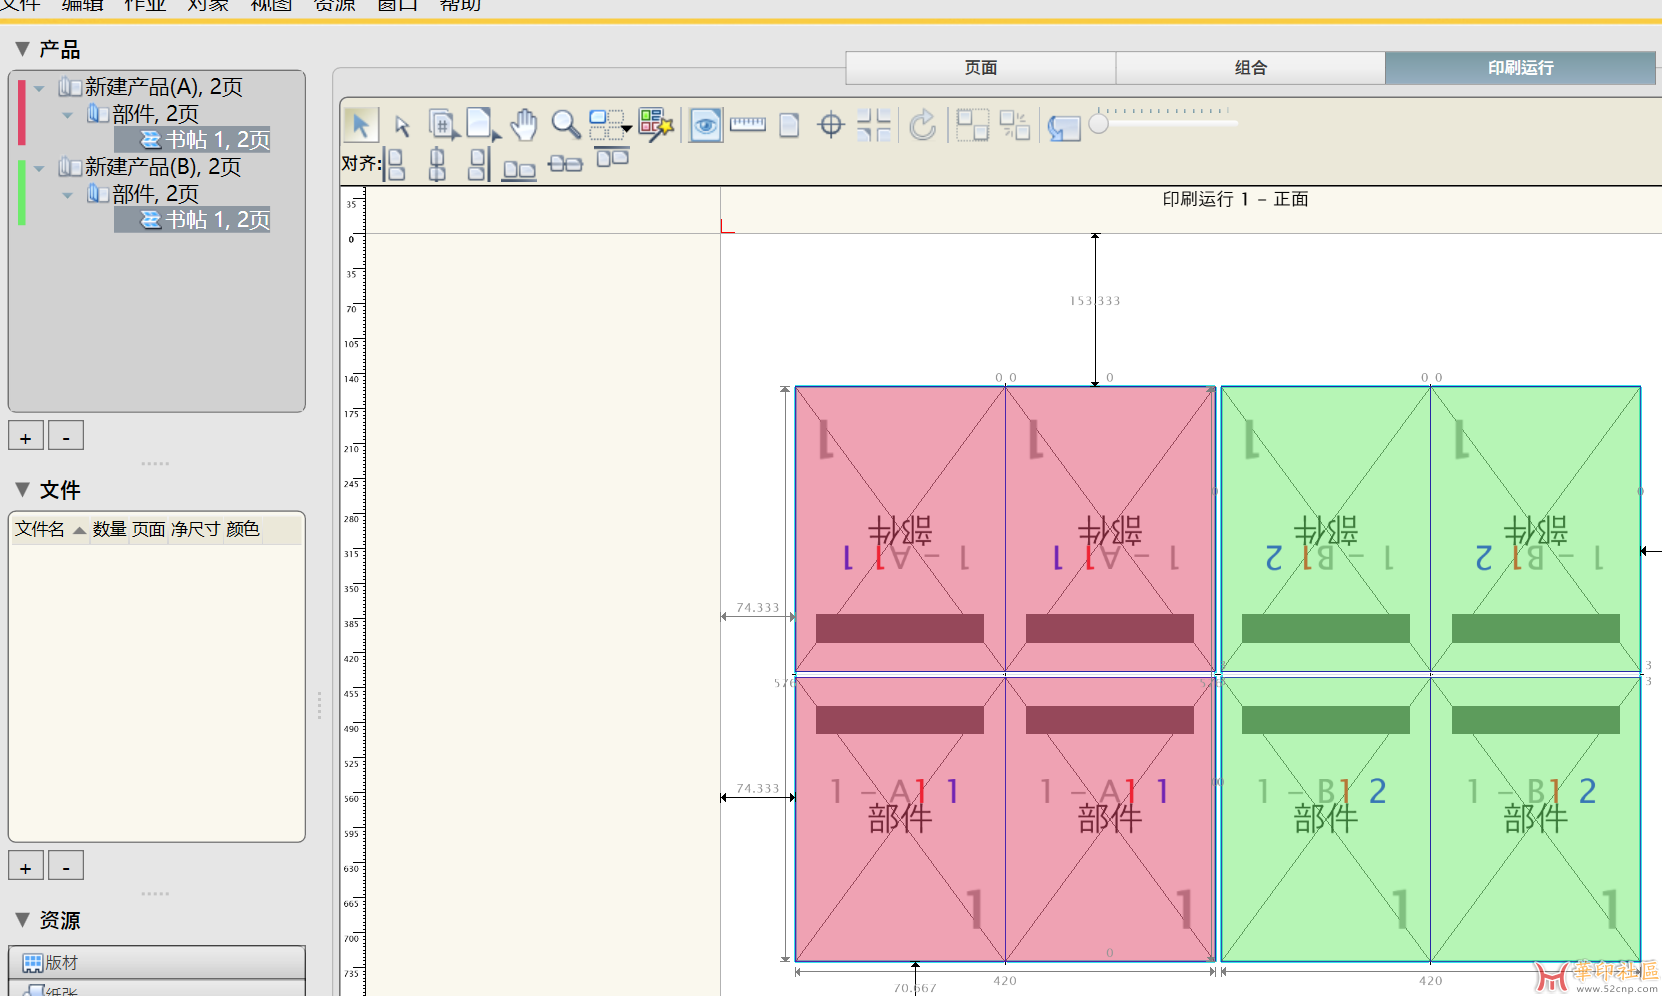Select 部件, 2页 under product B

coord(155,194)
